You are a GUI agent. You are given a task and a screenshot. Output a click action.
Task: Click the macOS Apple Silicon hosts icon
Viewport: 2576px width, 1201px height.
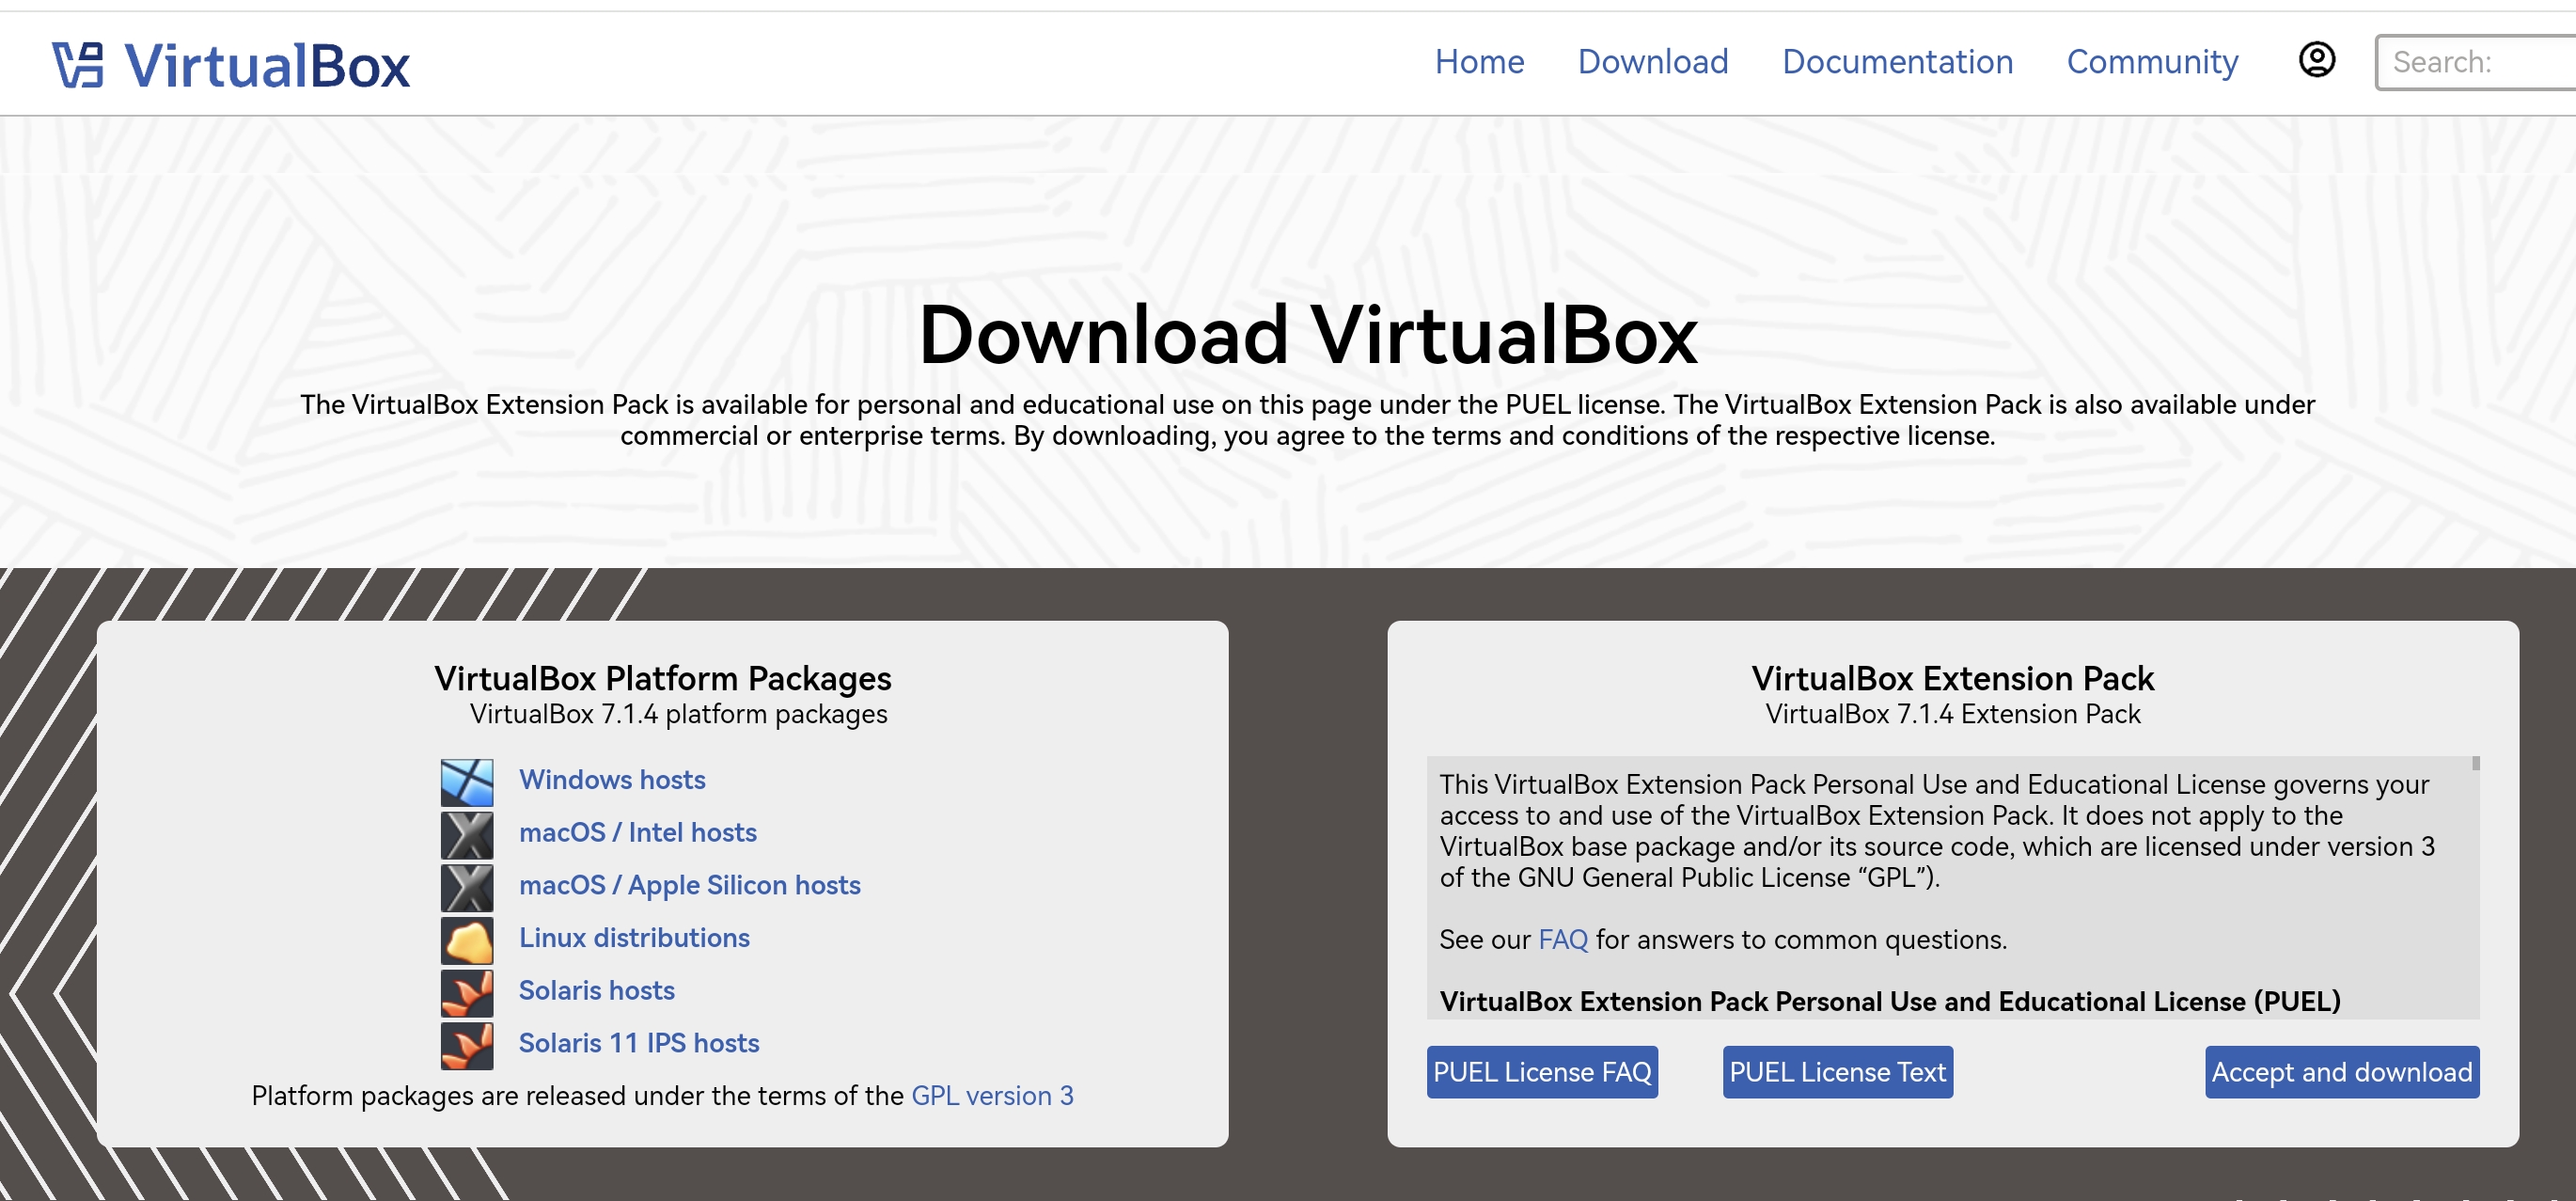tap(468, 884)
